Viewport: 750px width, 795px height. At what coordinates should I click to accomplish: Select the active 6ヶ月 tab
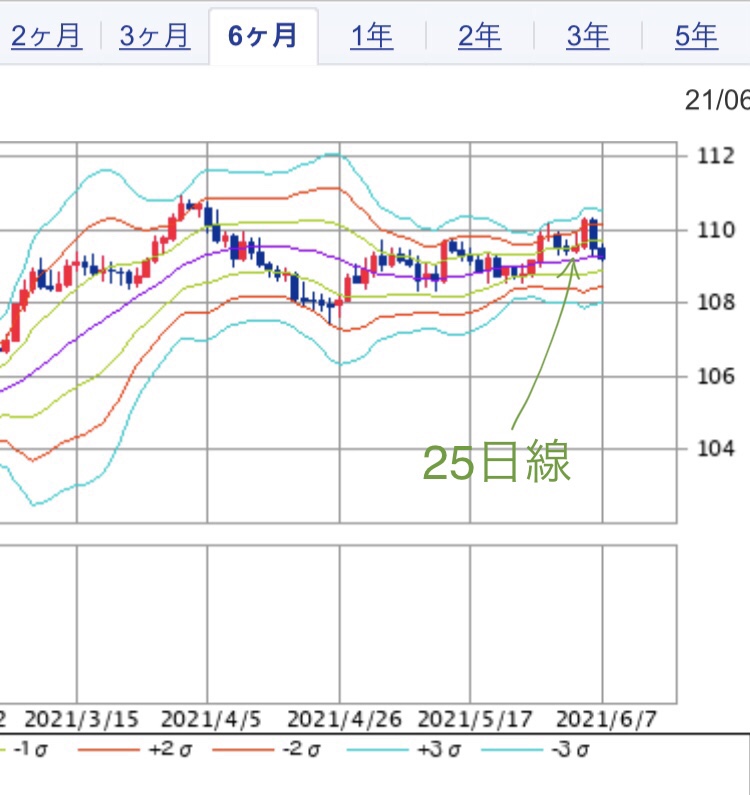(x=263, y=36)
